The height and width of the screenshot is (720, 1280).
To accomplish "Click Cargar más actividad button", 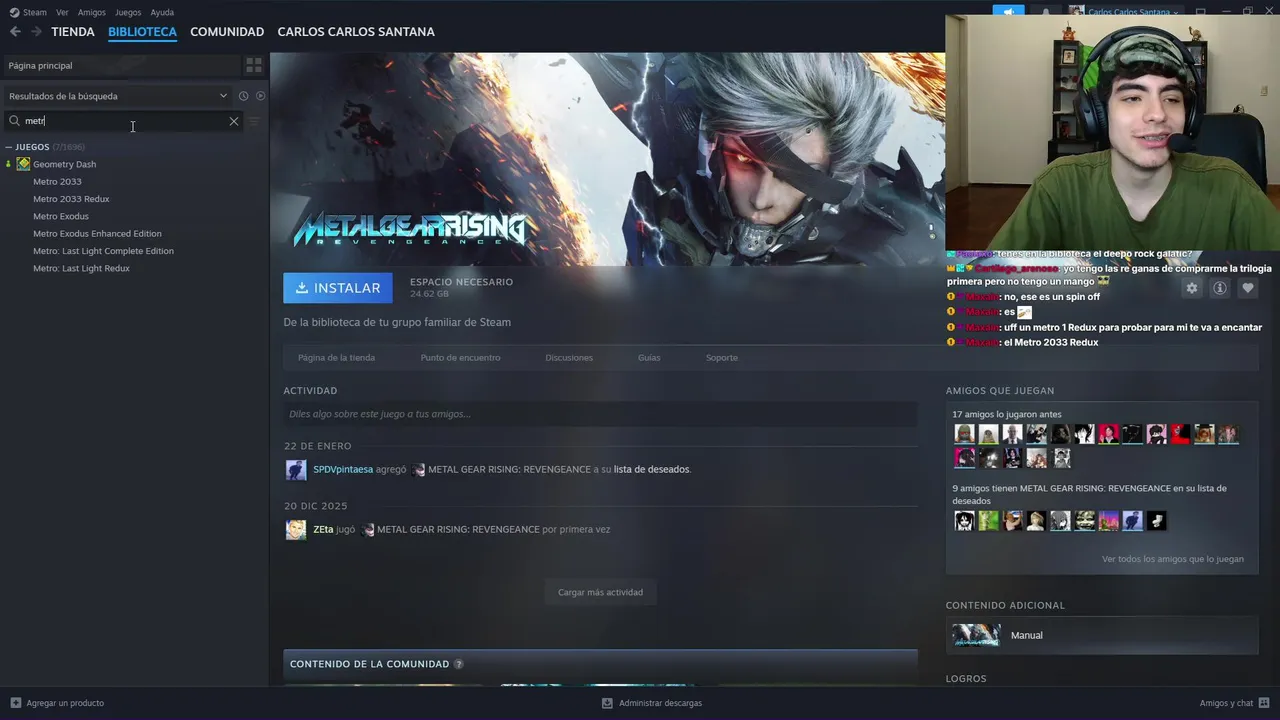I will click(x=600, y=592).
